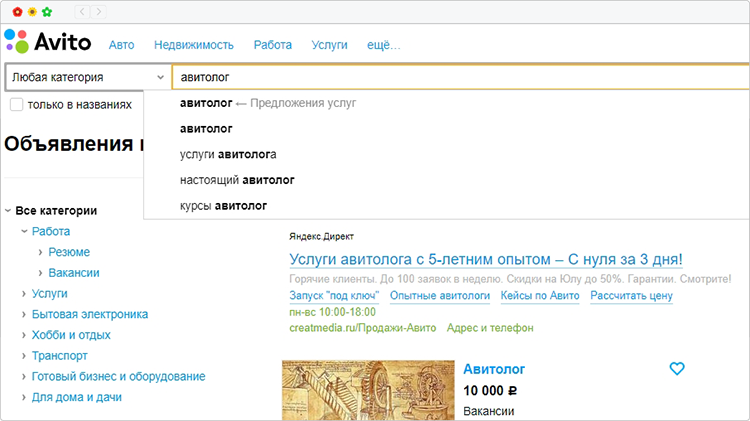Click the price "10 000 ₽"
750x421 pixels.
pyautogui.click(x=490, y=391)
